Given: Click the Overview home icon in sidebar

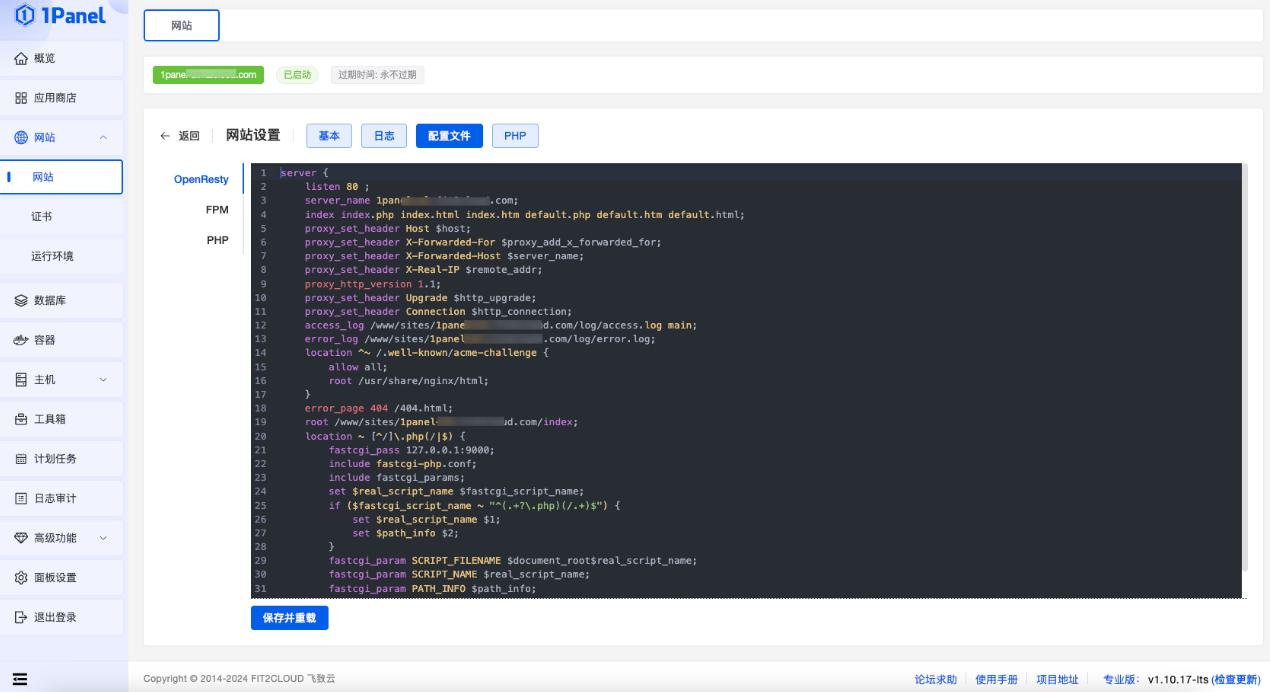Looking at the screenshot, I should point(21,59).
